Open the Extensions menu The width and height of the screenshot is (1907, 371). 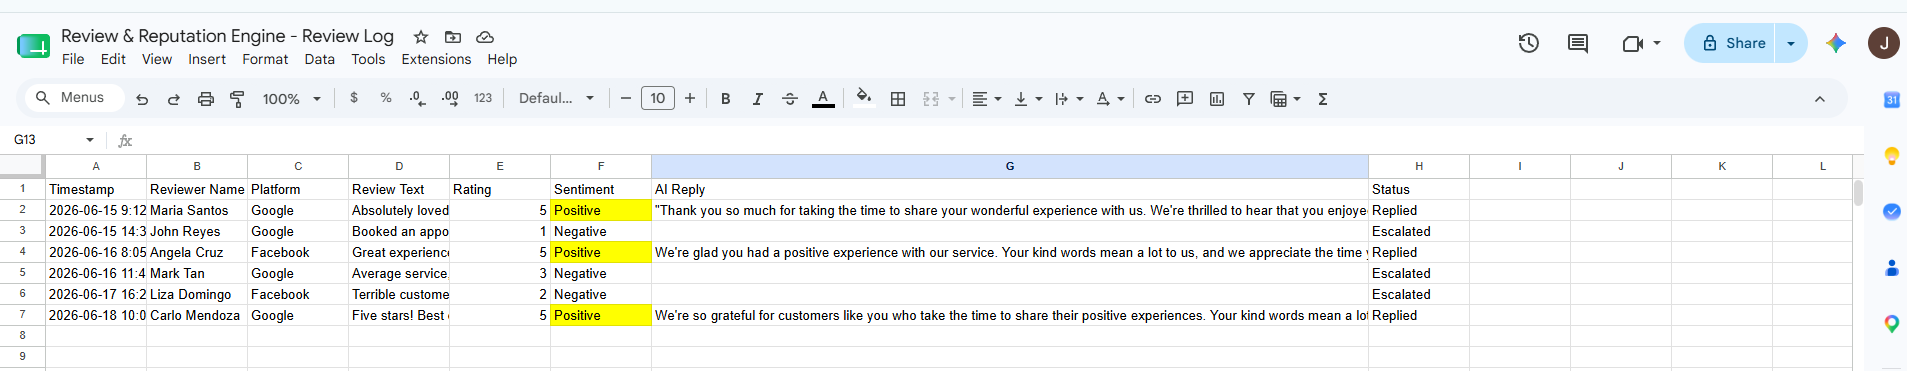tap(436, 59)
